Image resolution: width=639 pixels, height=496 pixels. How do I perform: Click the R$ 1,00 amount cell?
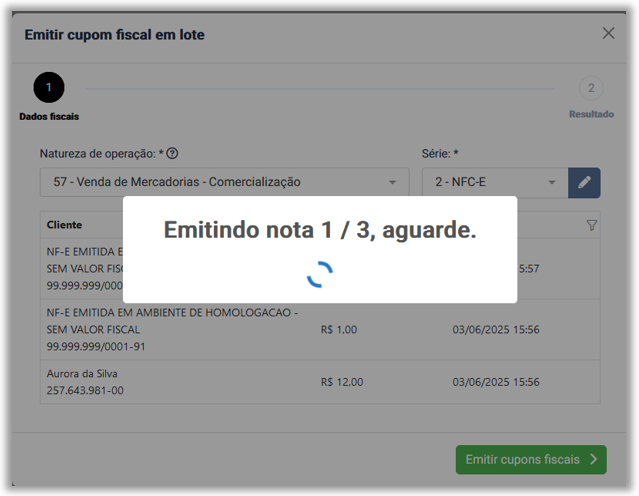click(x=338, y=329)
